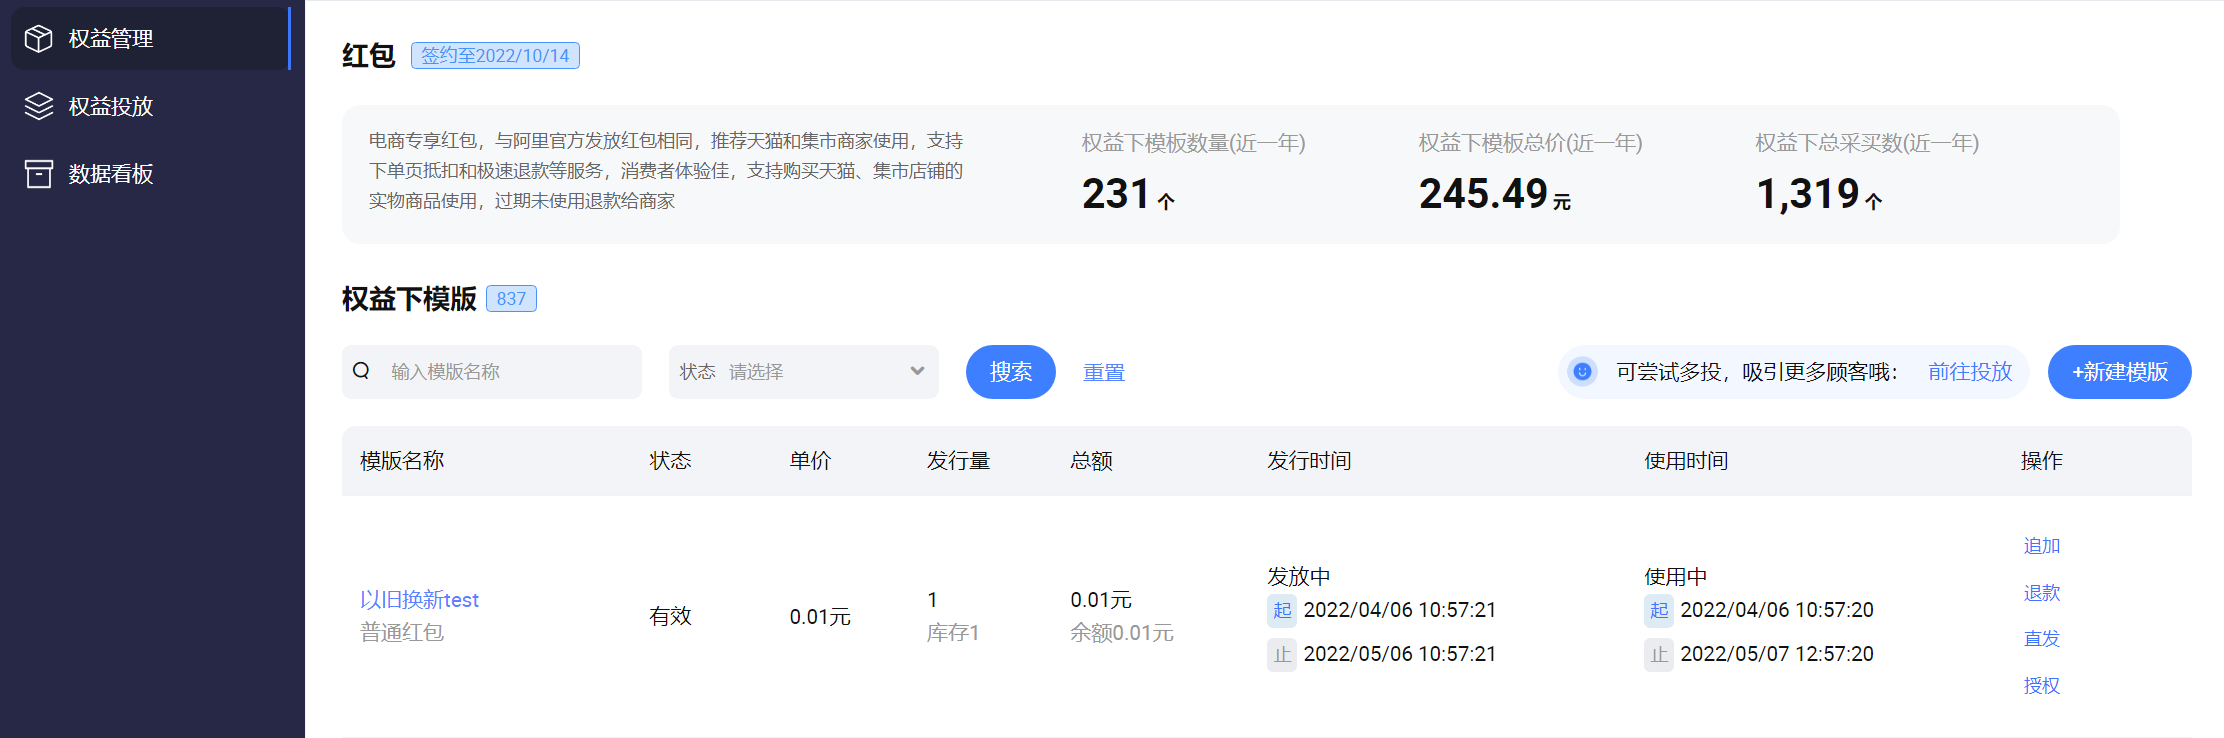Click the 使用时间 column header
The height and width of the screenshot is (738, 2224).
pyautogui.click(x=1686, y=461)
